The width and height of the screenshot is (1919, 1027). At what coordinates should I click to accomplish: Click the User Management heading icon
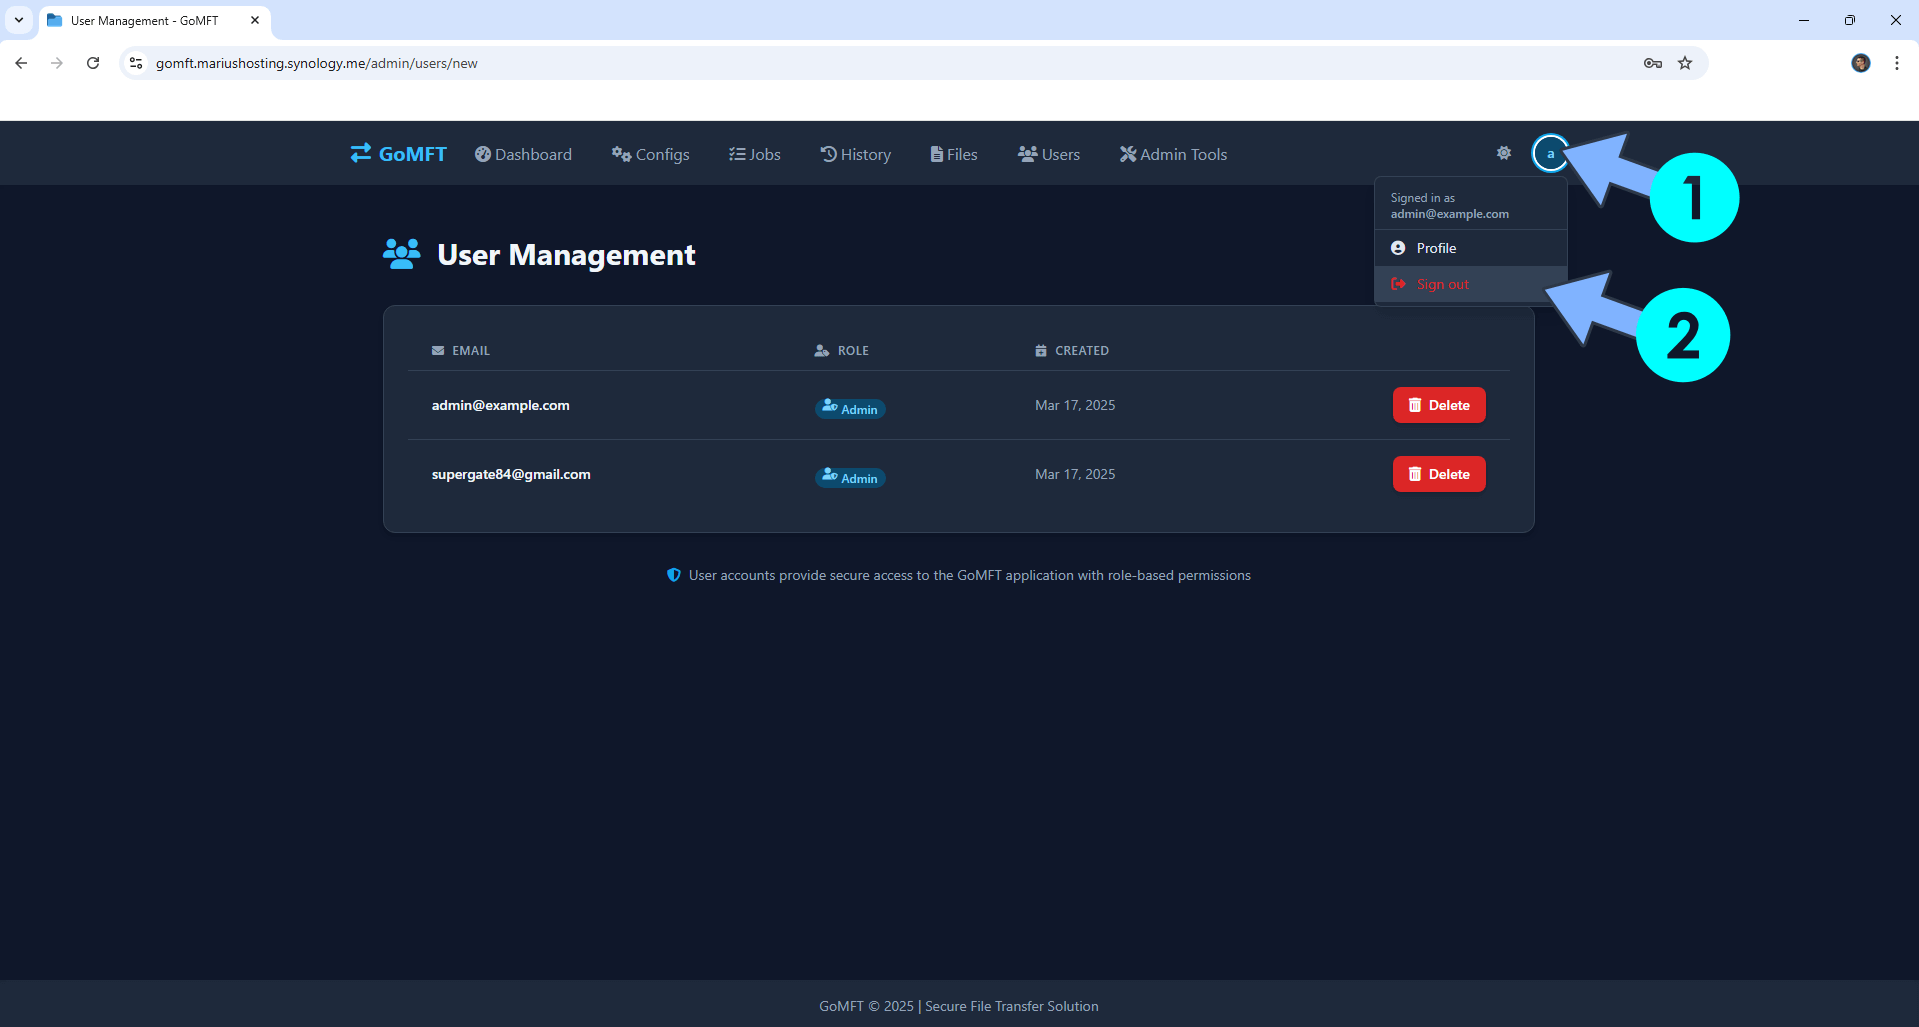(x=402, y=254)
